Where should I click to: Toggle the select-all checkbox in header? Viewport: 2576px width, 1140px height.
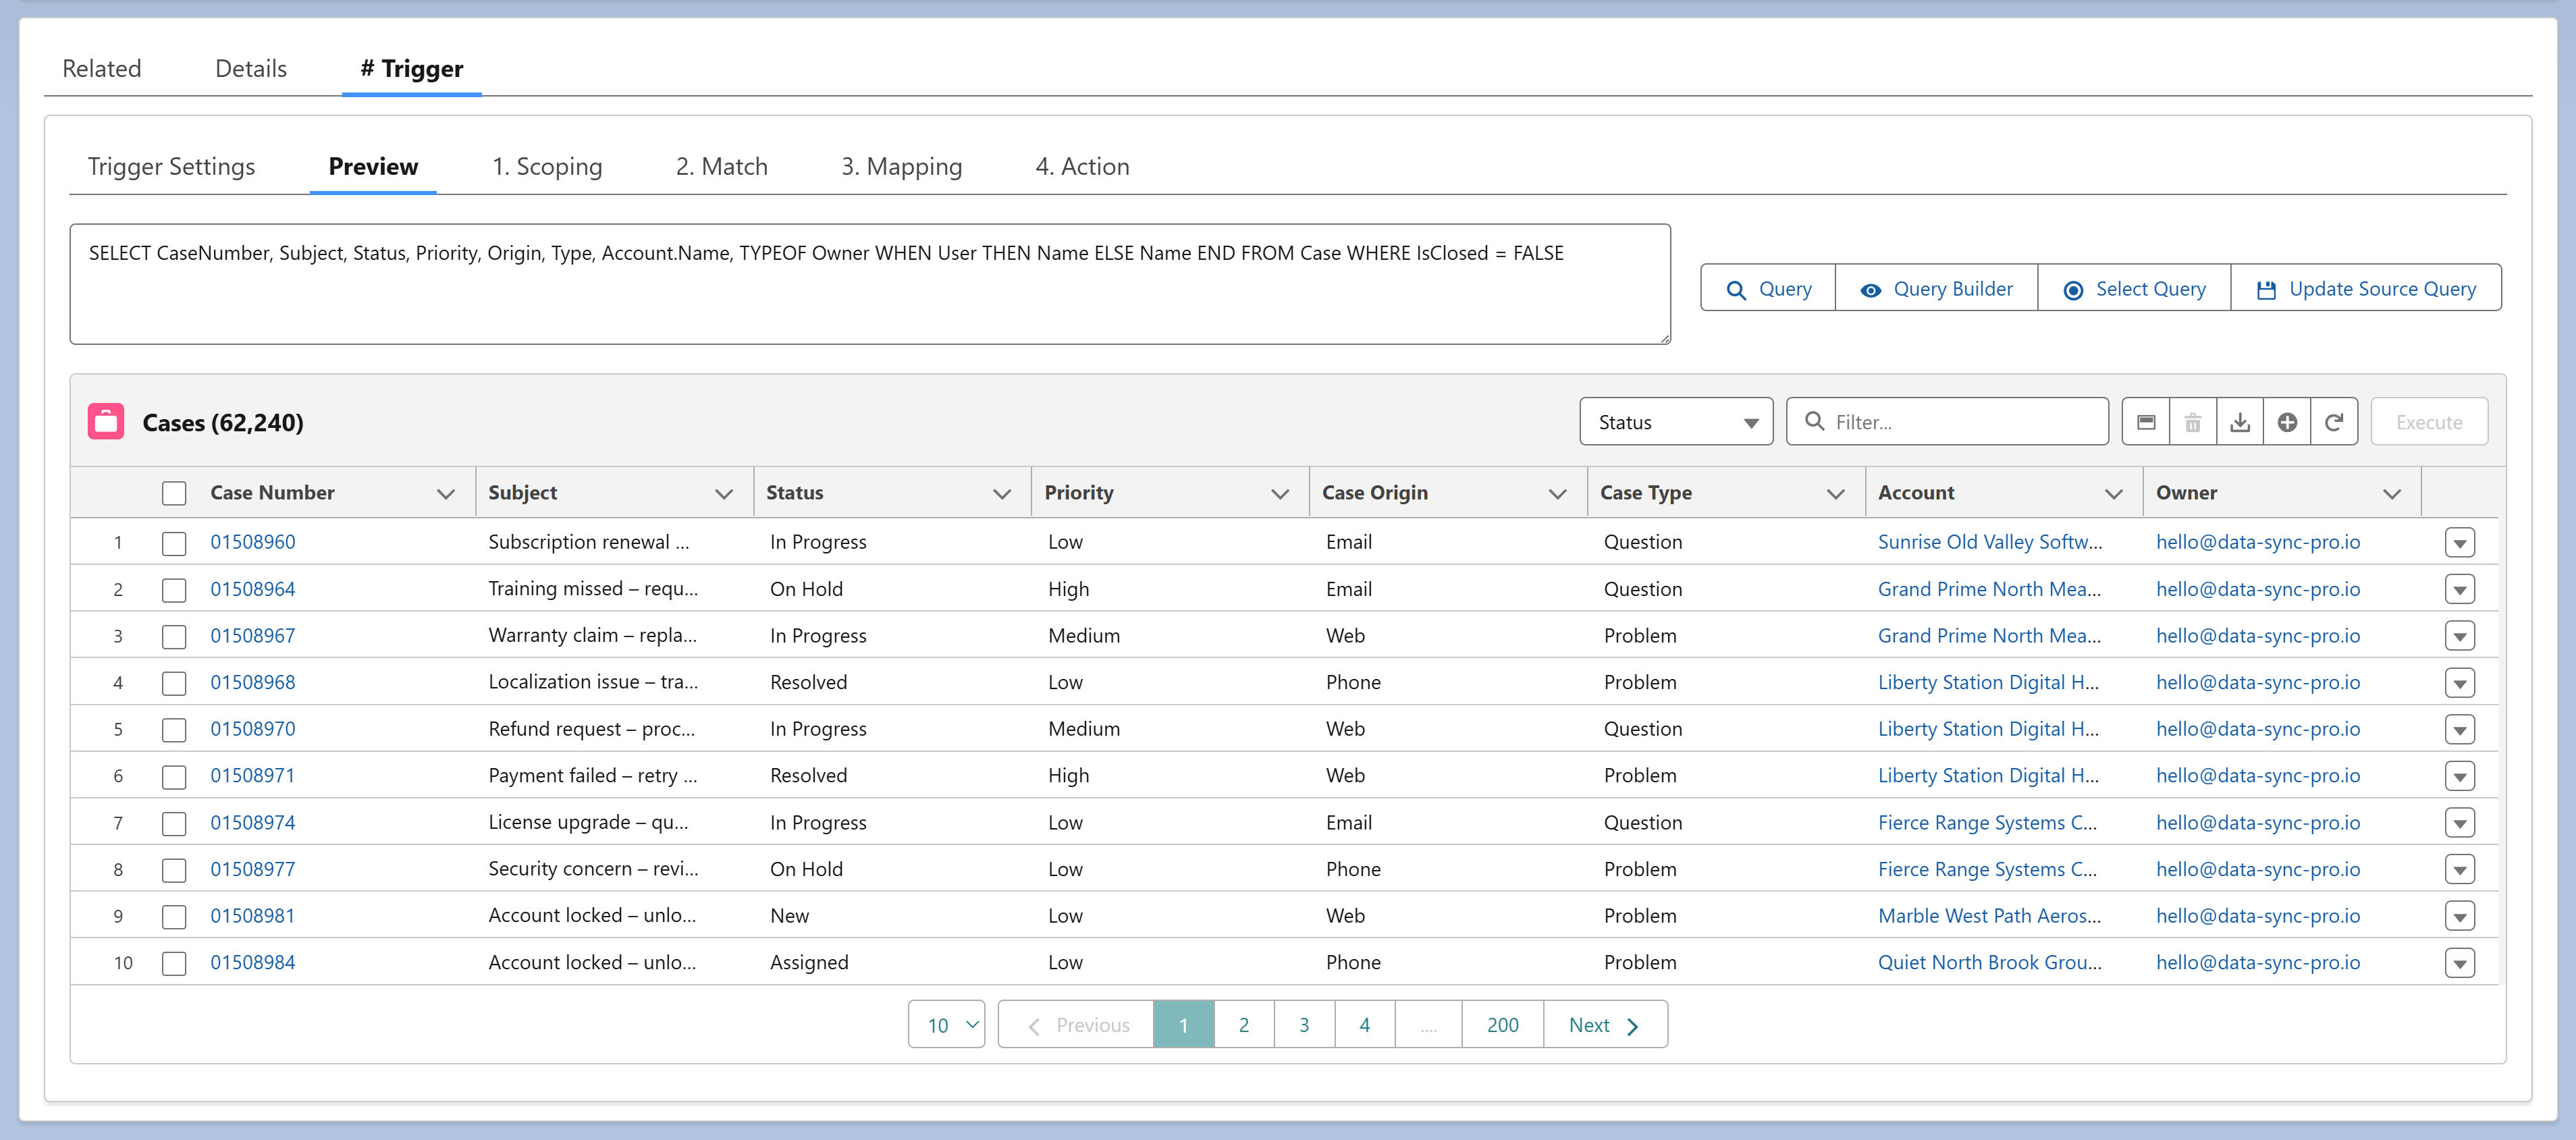(x=174, y=493)
